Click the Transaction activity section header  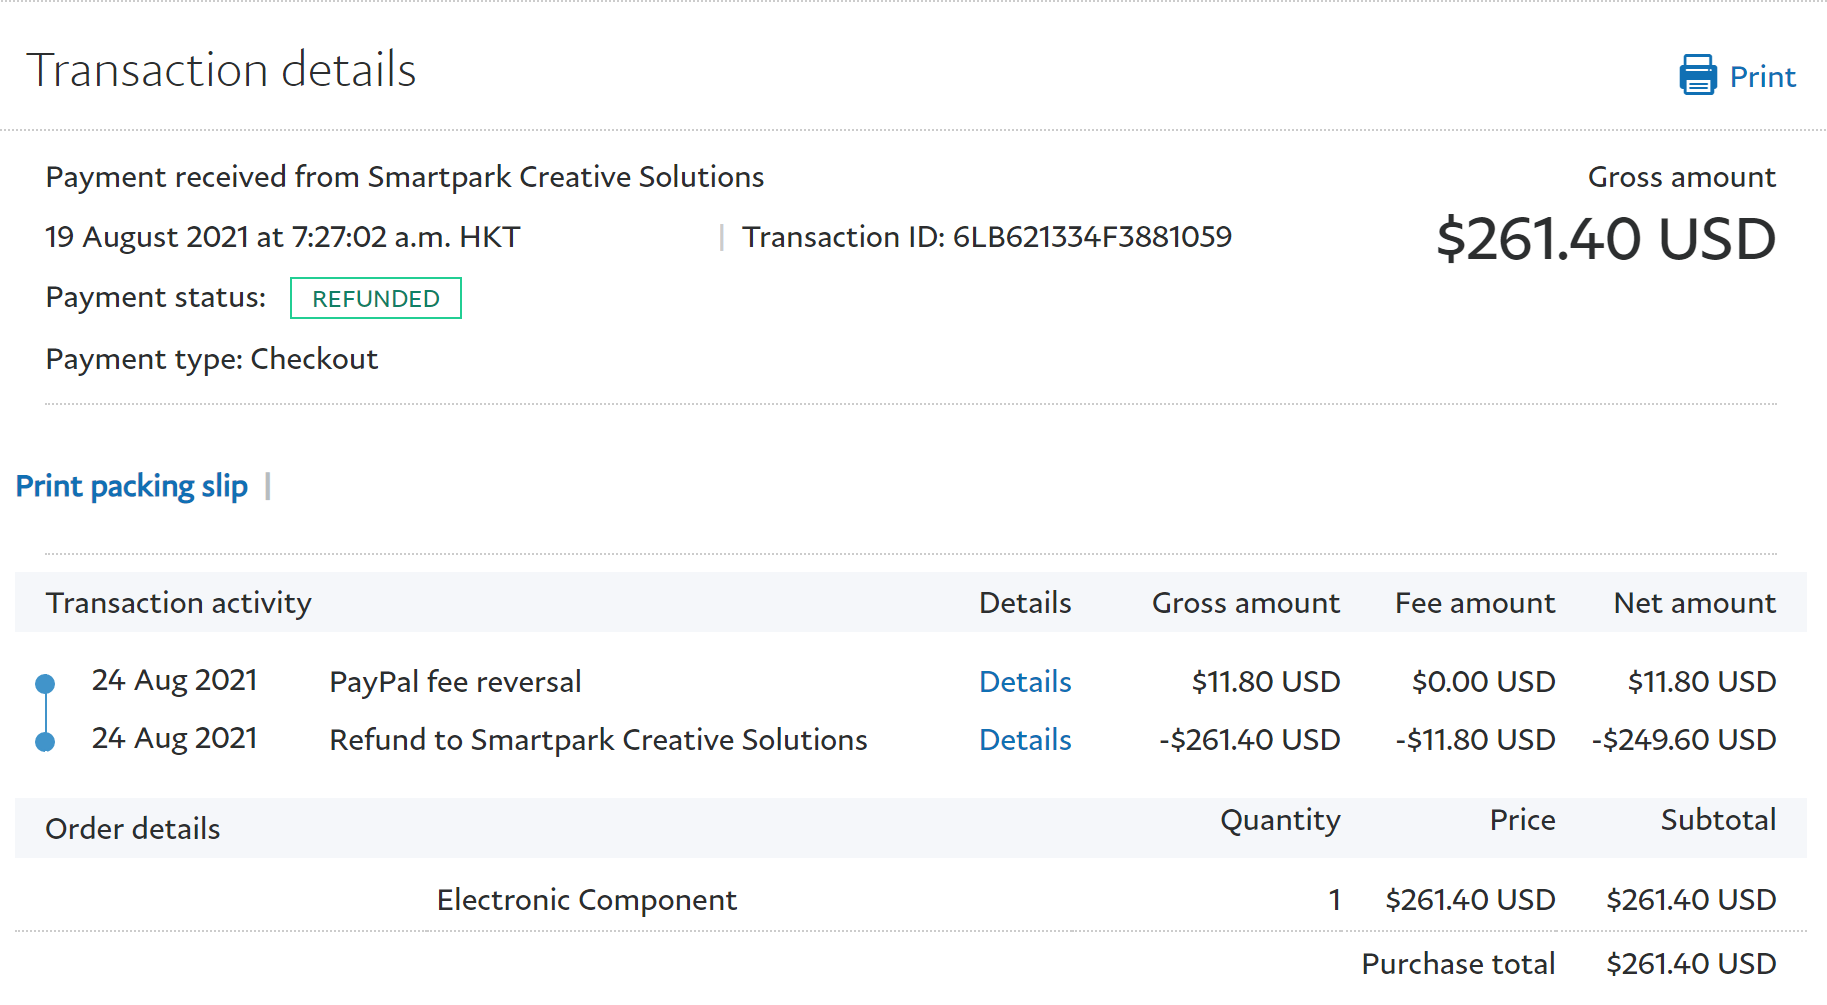point(179,603)
